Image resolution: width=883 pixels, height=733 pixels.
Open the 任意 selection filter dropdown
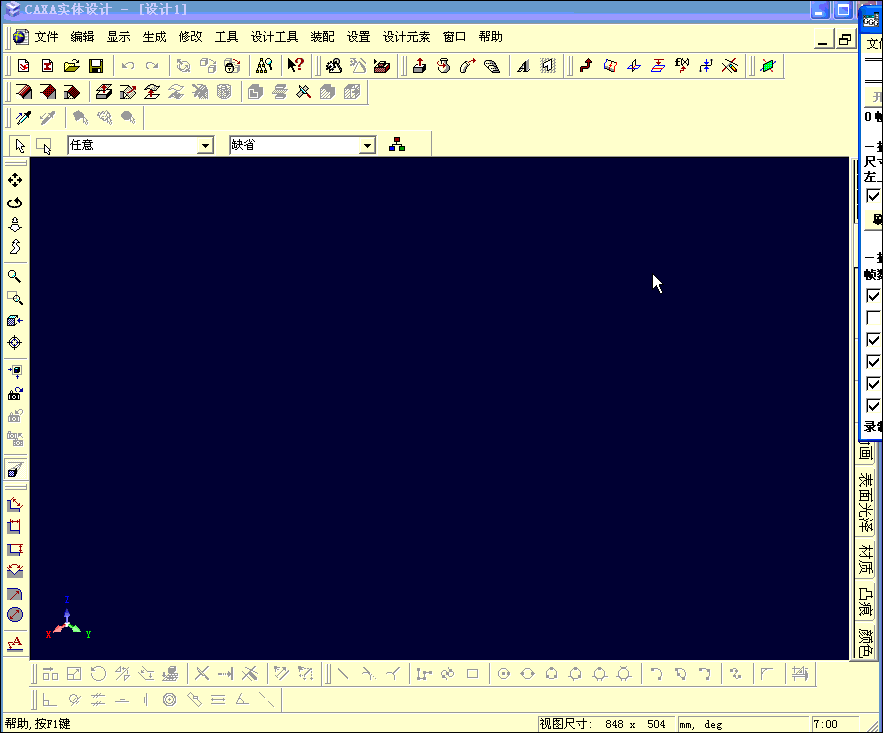206,146
